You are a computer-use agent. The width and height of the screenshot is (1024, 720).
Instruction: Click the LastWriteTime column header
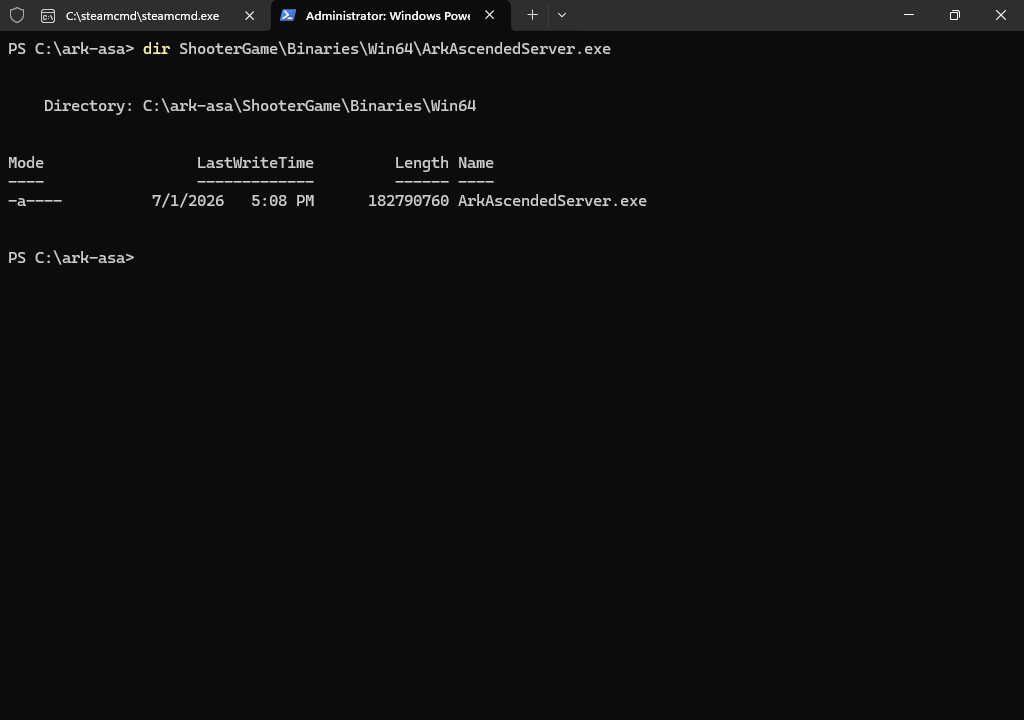pos(255,163)
